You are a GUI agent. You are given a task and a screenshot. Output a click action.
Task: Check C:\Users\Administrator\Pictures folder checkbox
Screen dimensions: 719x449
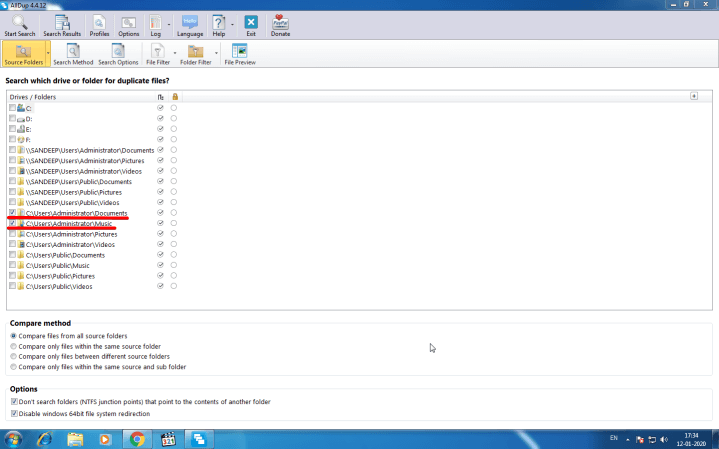12,234
